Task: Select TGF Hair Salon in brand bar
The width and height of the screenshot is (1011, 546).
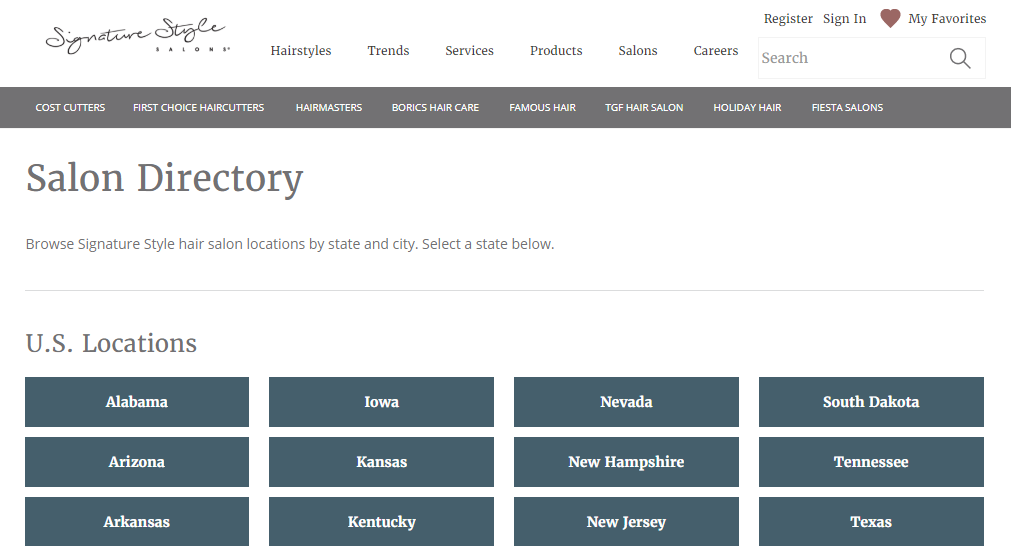Action: click(x=644, y=108)
